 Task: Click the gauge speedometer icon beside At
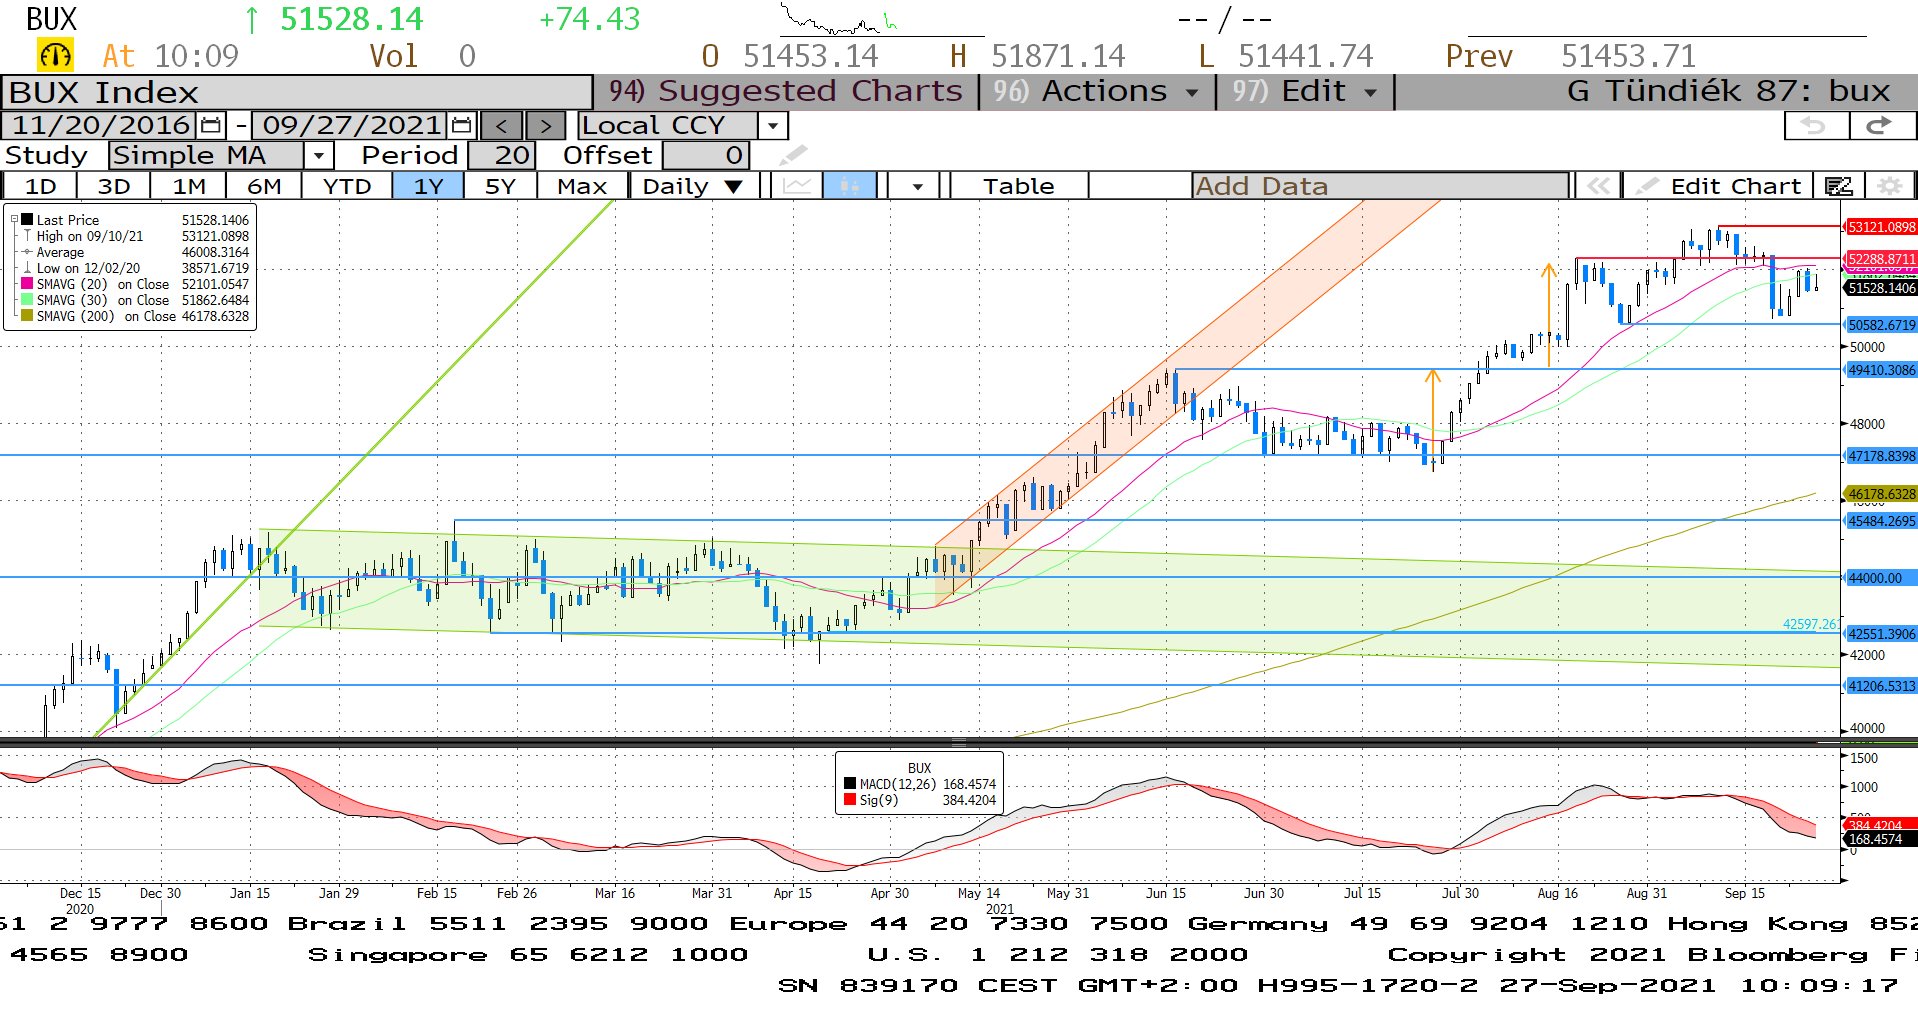point(55,55)
